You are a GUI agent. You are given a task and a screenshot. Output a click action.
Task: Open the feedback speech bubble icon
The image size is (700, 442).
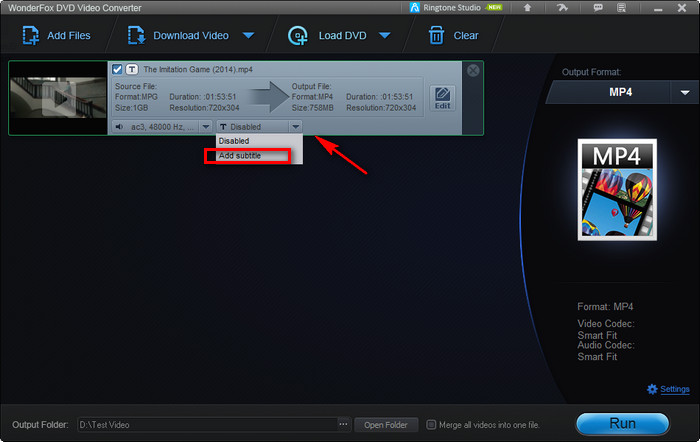[598, 8]
